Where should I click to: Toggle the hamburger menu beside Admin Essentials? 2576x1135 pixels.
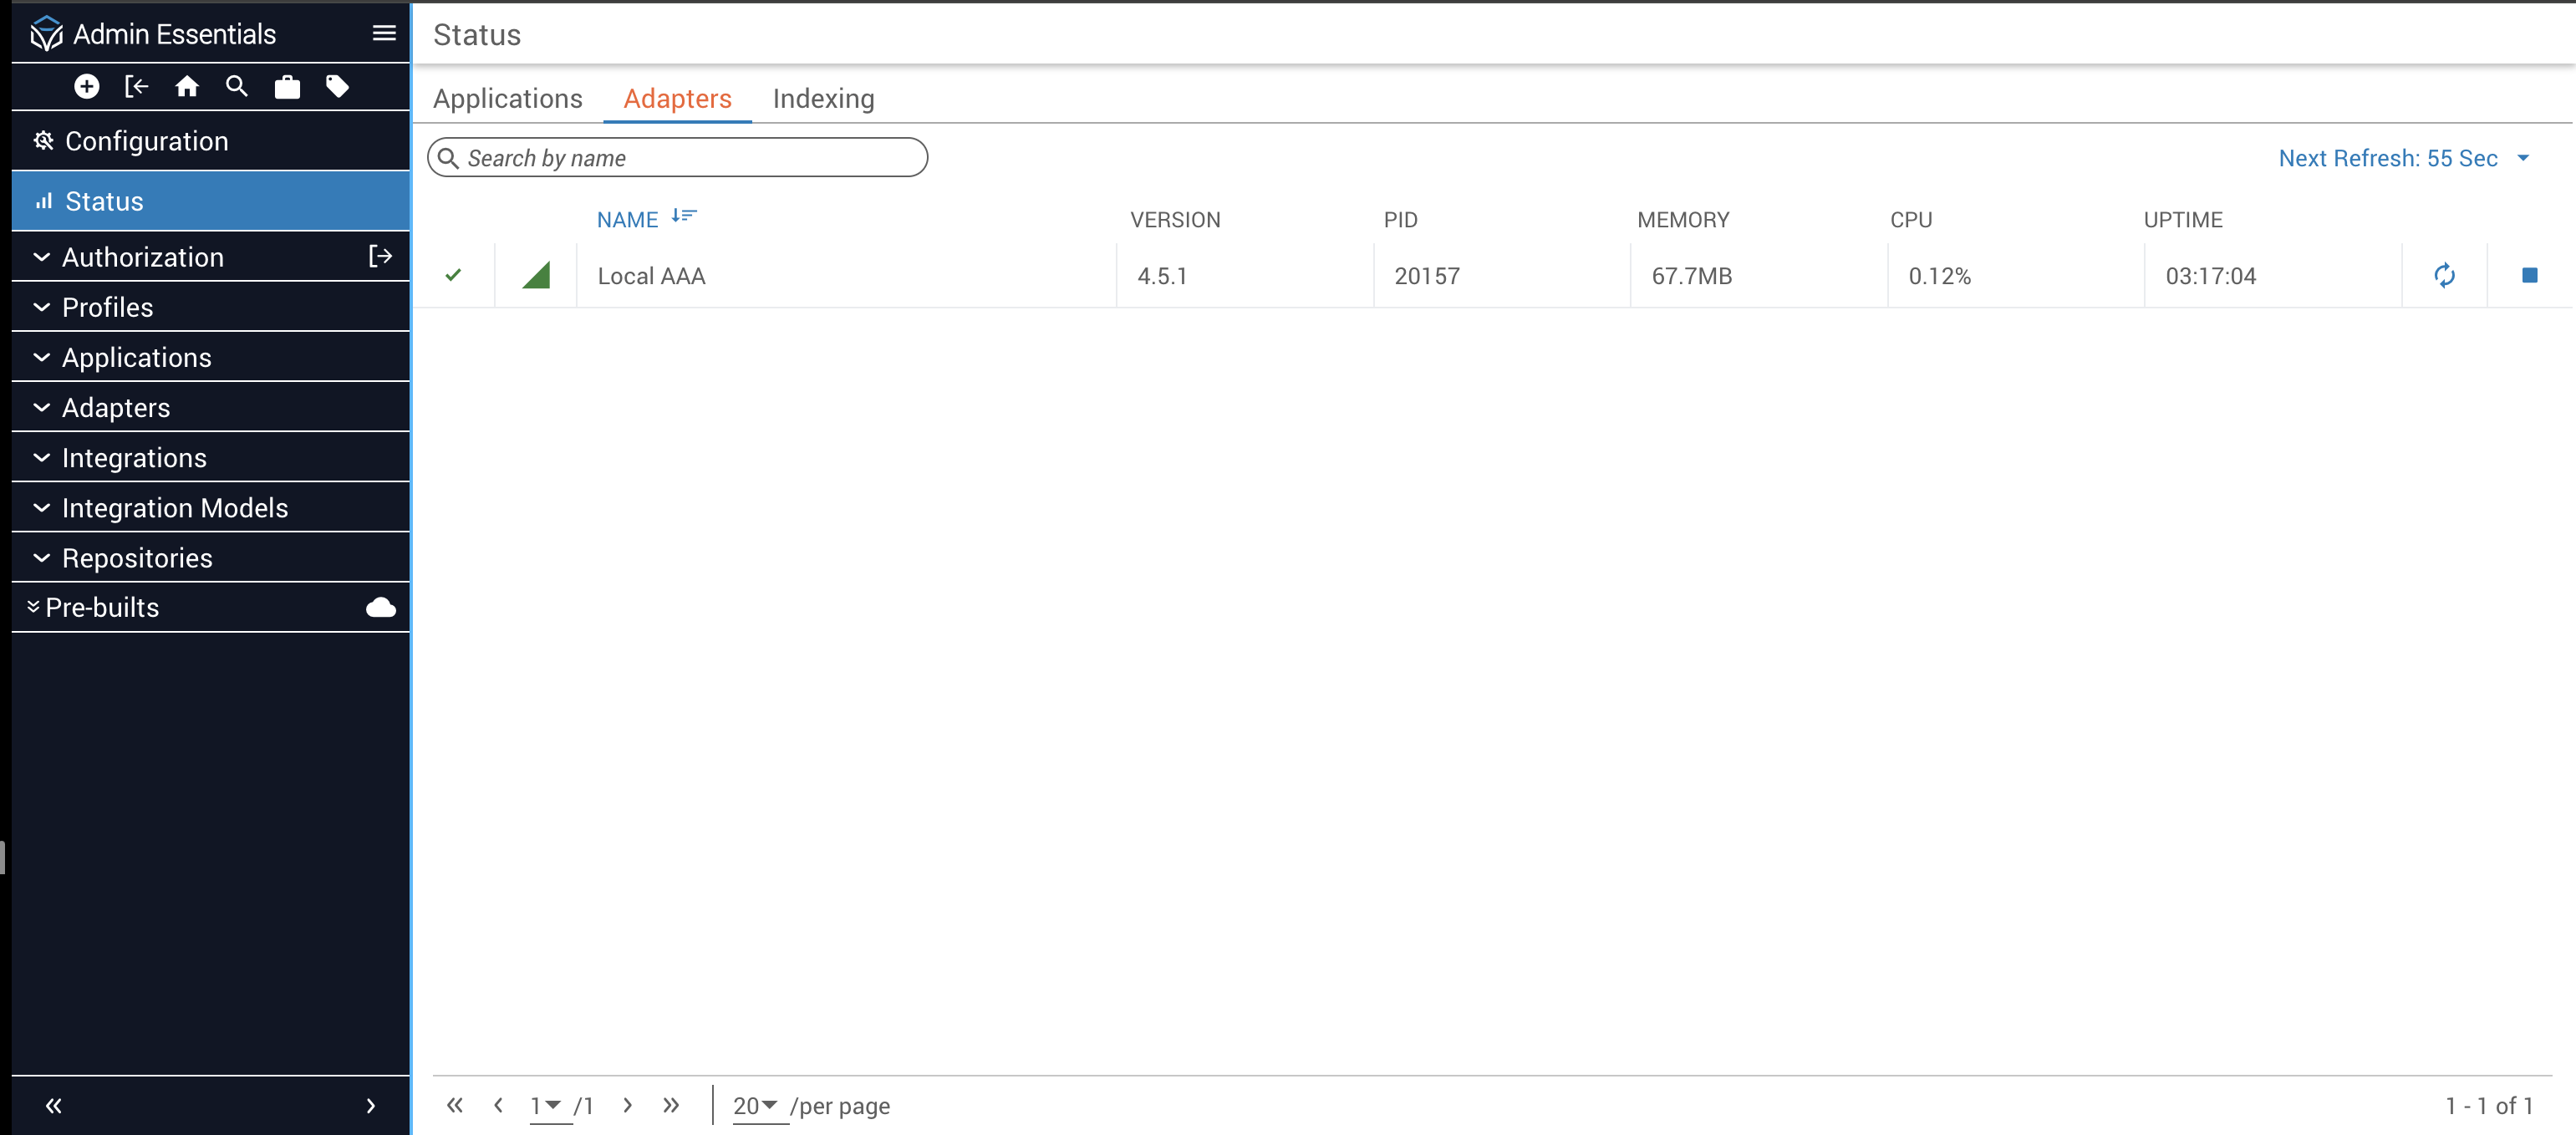384,34
